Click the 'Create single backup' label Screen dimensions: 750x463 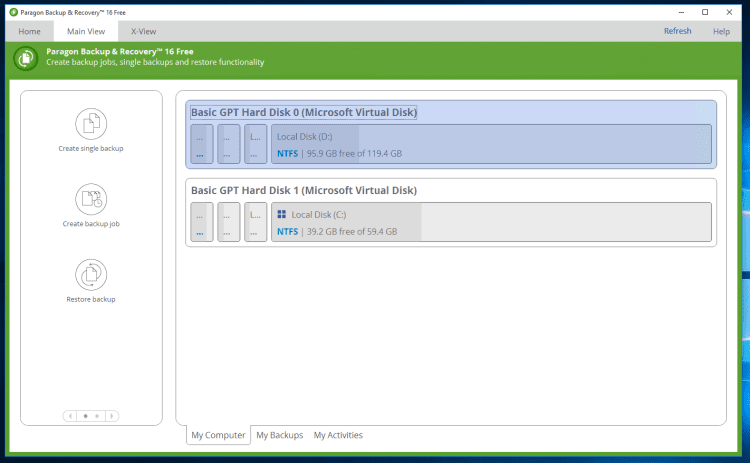point(91,149)
